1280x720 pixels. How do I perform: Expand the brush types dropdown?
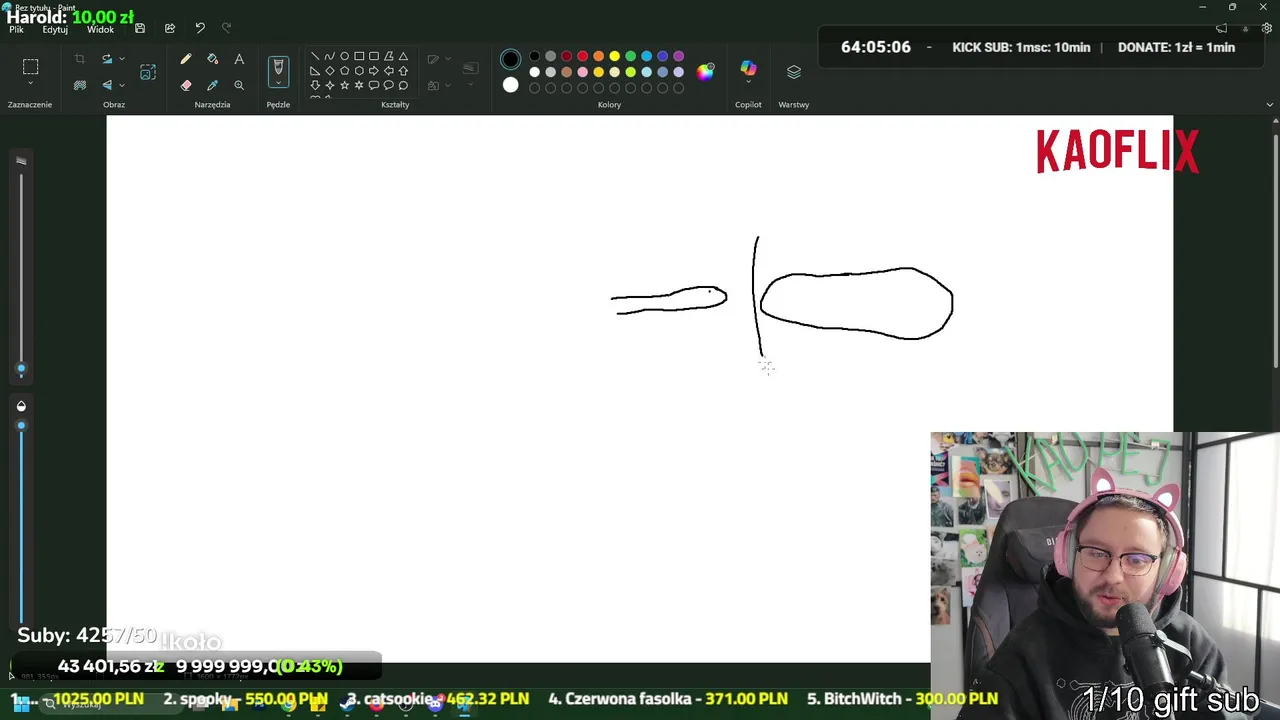pyautogui.click(x=278, y=84)
